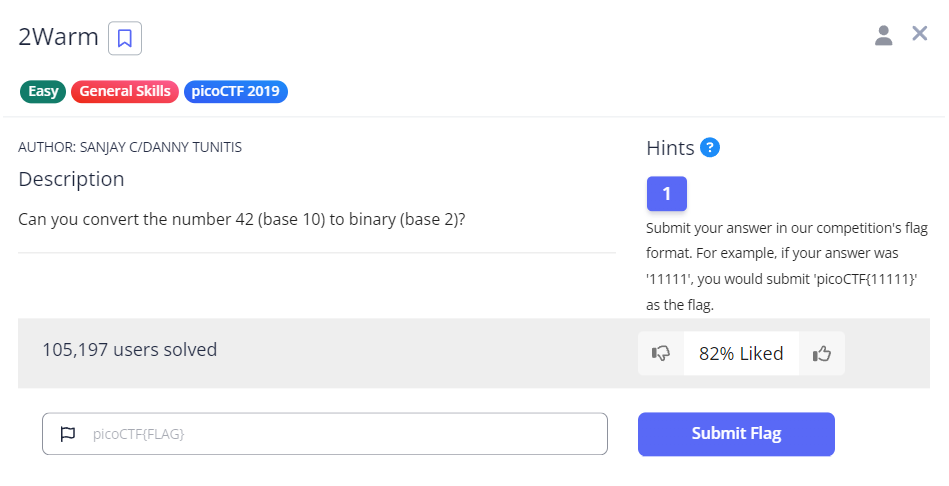The height and width of the screenshot is (486, 949).
Task: Bookmark the 2Warm challenge
Action: click(124, 38)
